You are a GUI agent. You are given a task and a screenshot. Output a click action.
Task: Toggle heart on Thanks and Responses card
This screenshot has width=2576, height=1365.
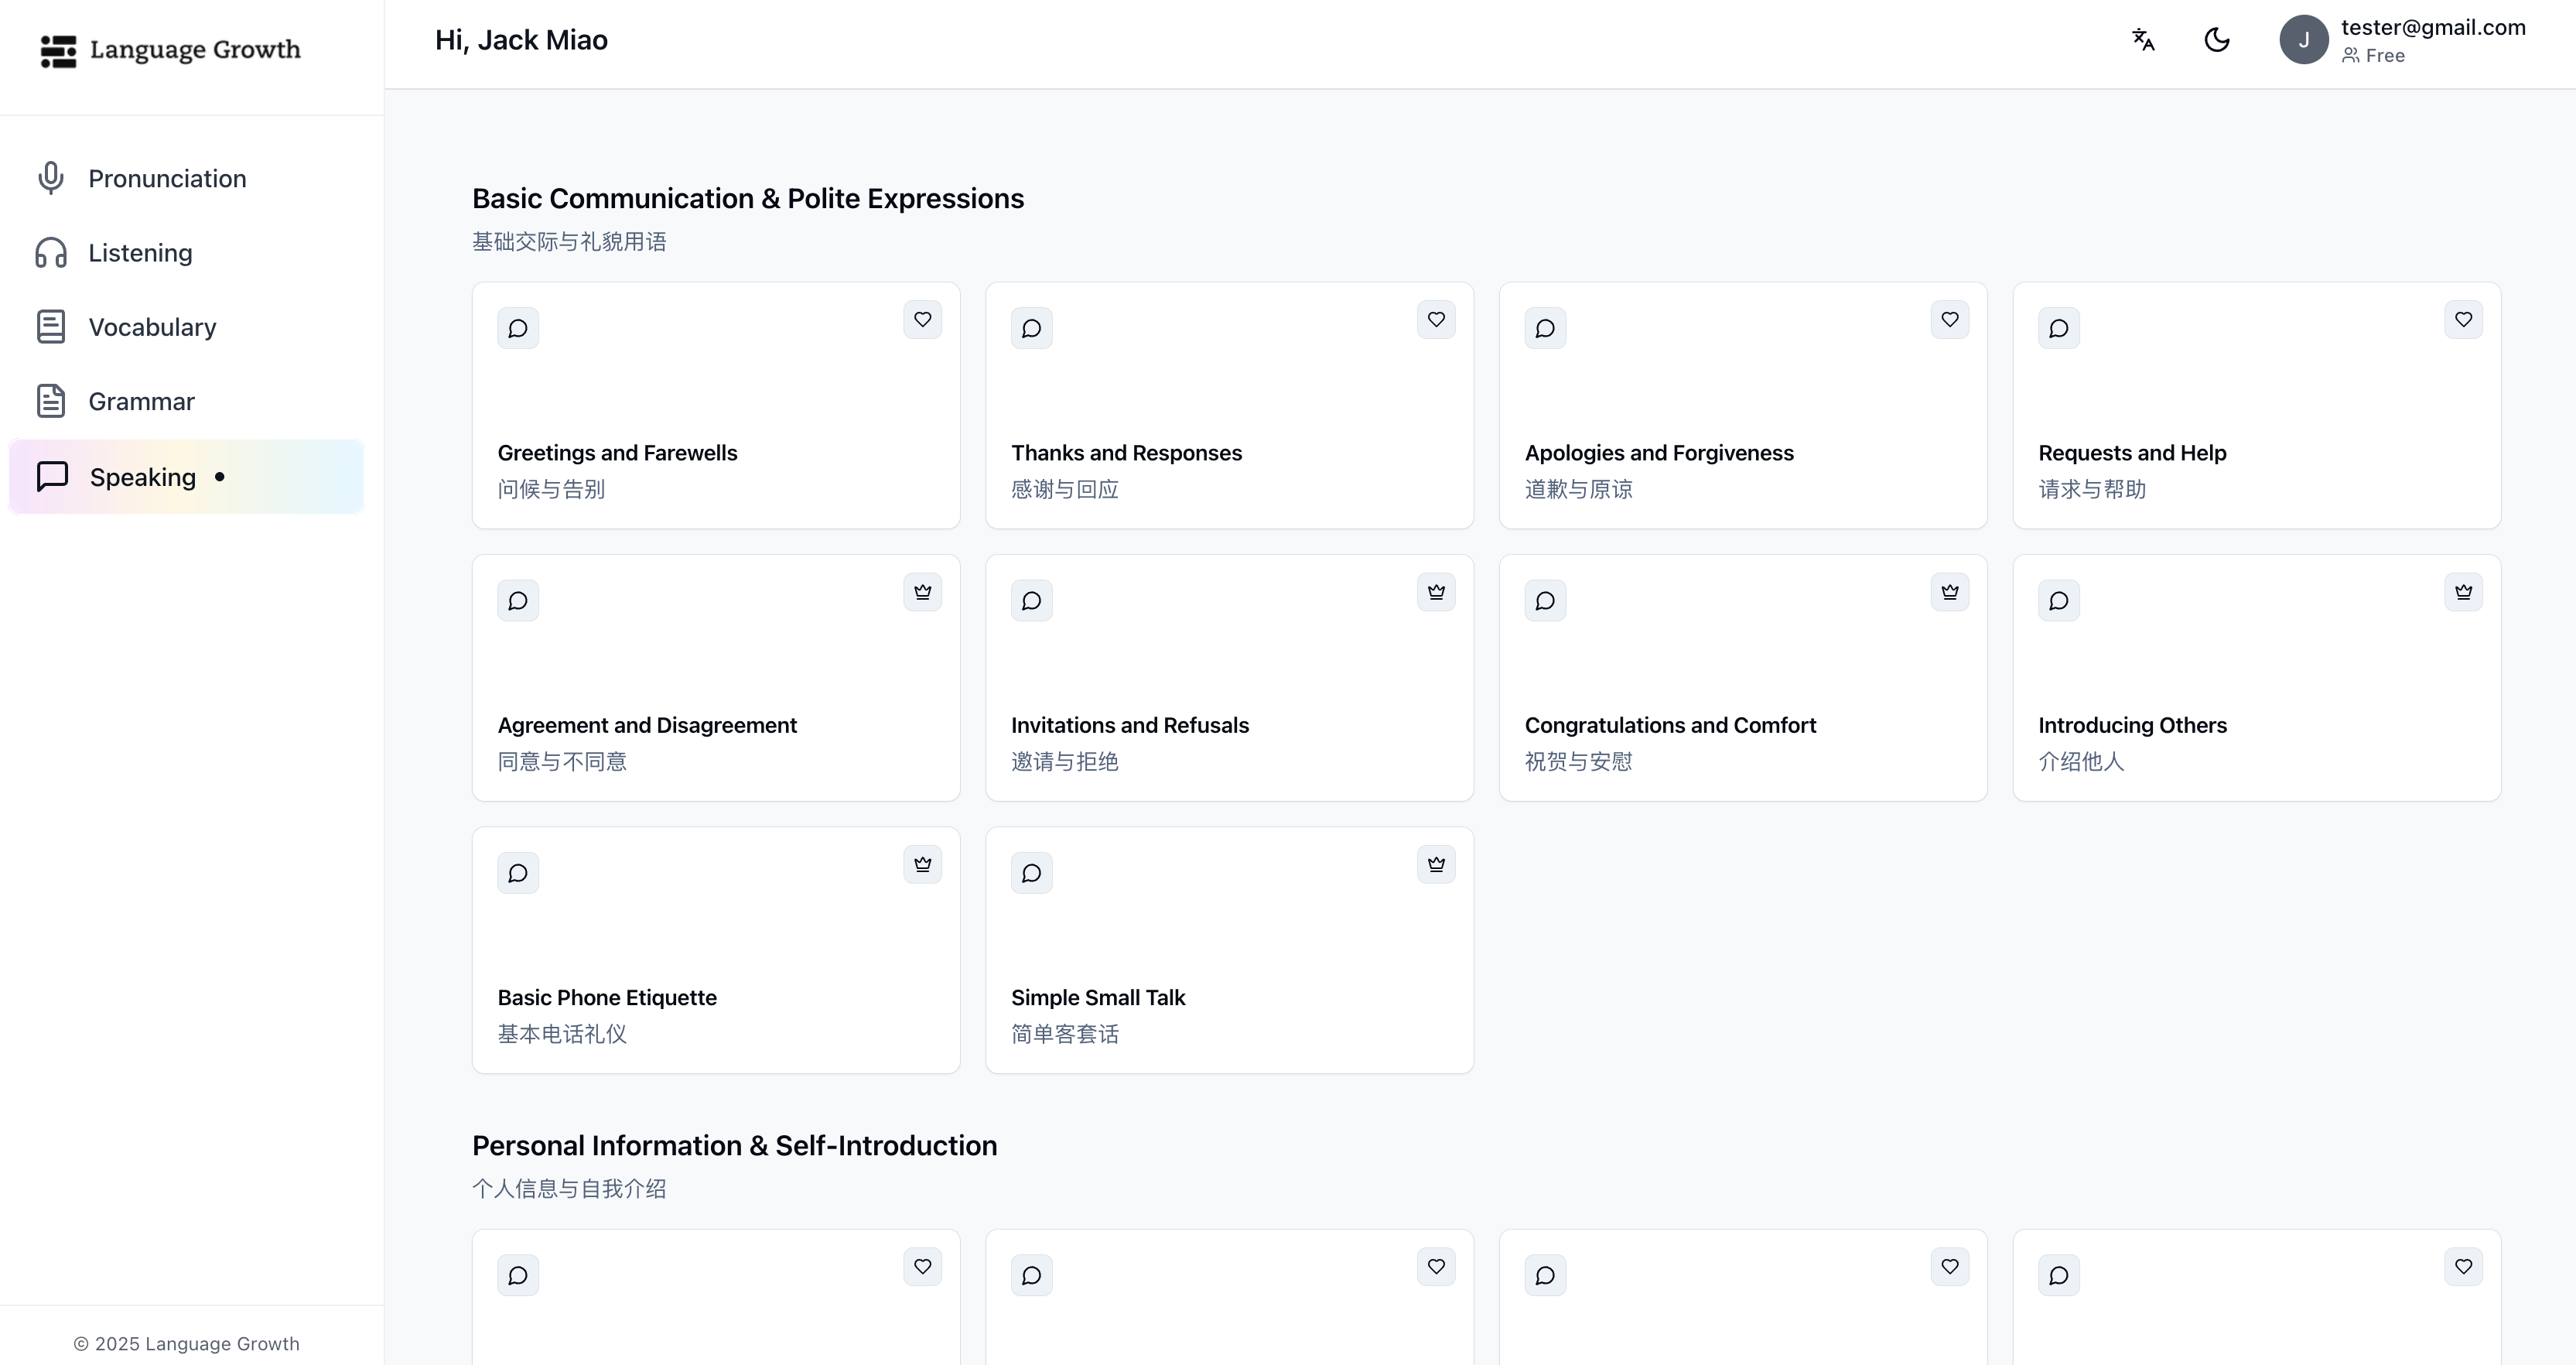click(1436, 320)
